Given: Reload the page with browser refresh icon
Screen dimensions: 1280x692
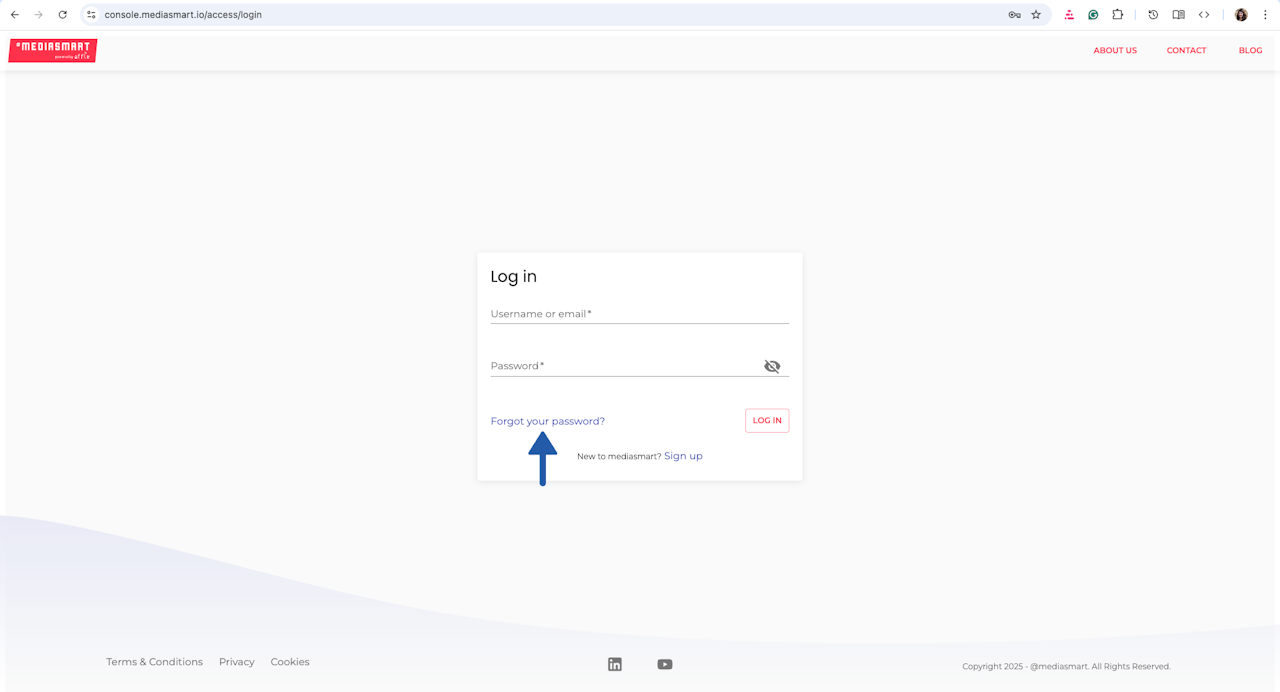Looking at the screenshot, I should (x=63, y=15).
